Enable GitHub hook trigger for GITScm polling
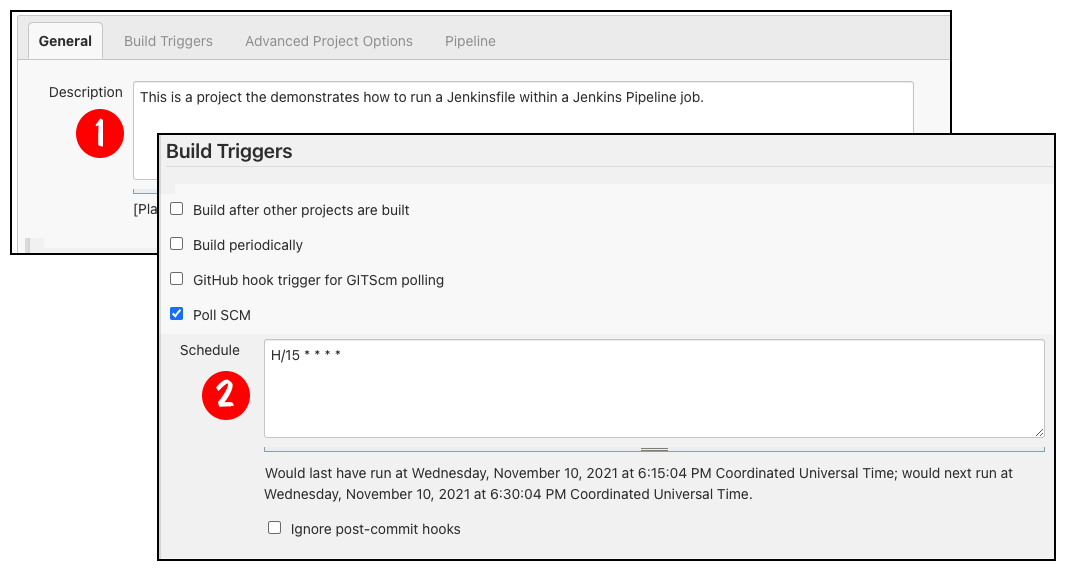The height and width of the screenshot is (569, 1068). point(177,279)
